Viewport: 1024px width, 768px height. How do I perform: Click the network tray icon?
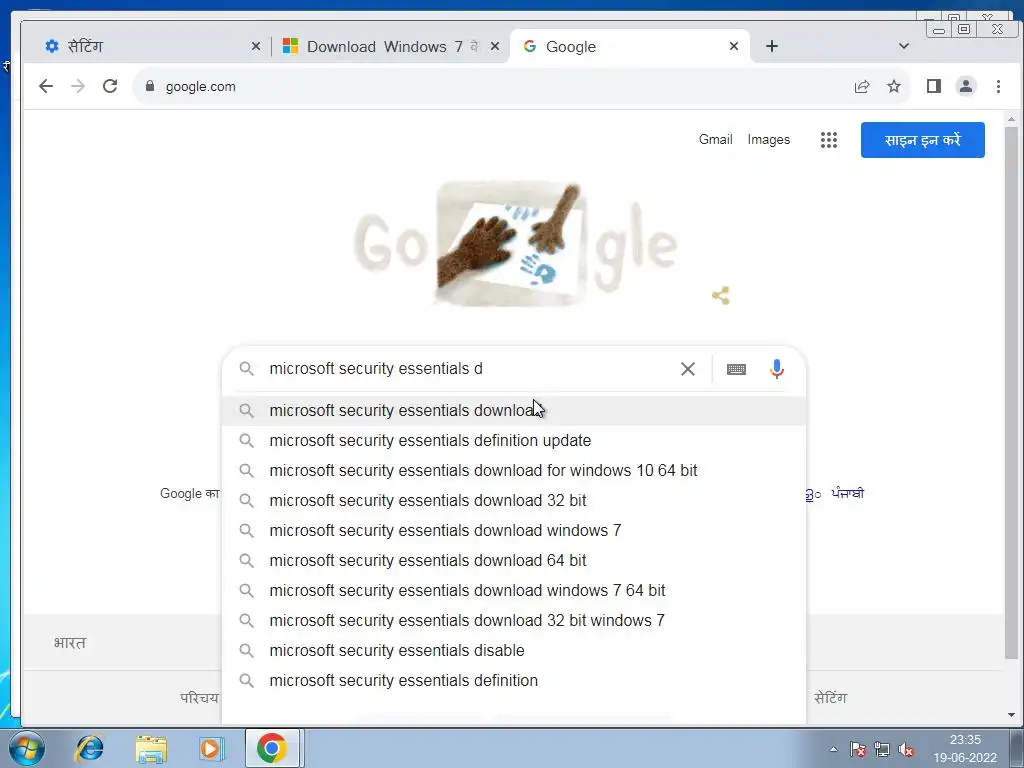click(882, 749)
